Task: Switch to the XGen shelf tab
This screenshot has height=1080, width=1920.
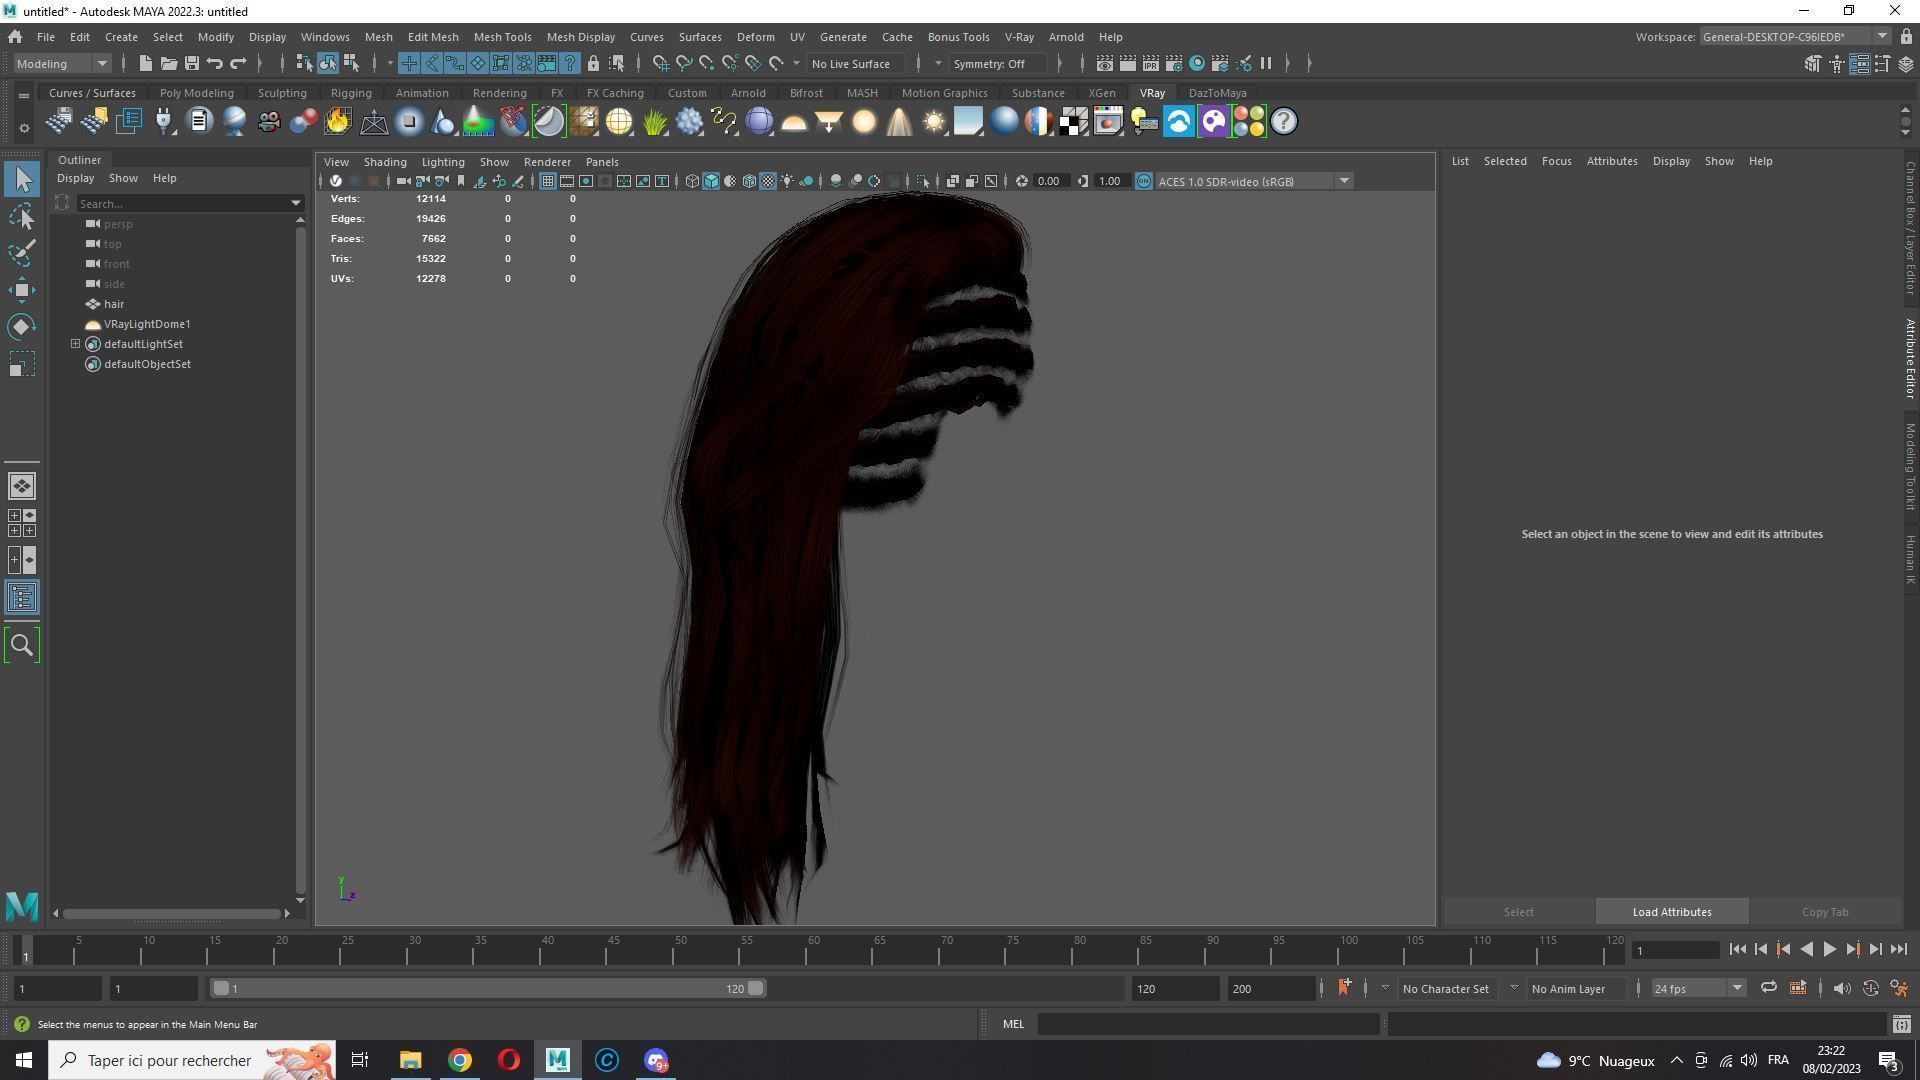Action: pyautogui.click(x=1101, y=93)
